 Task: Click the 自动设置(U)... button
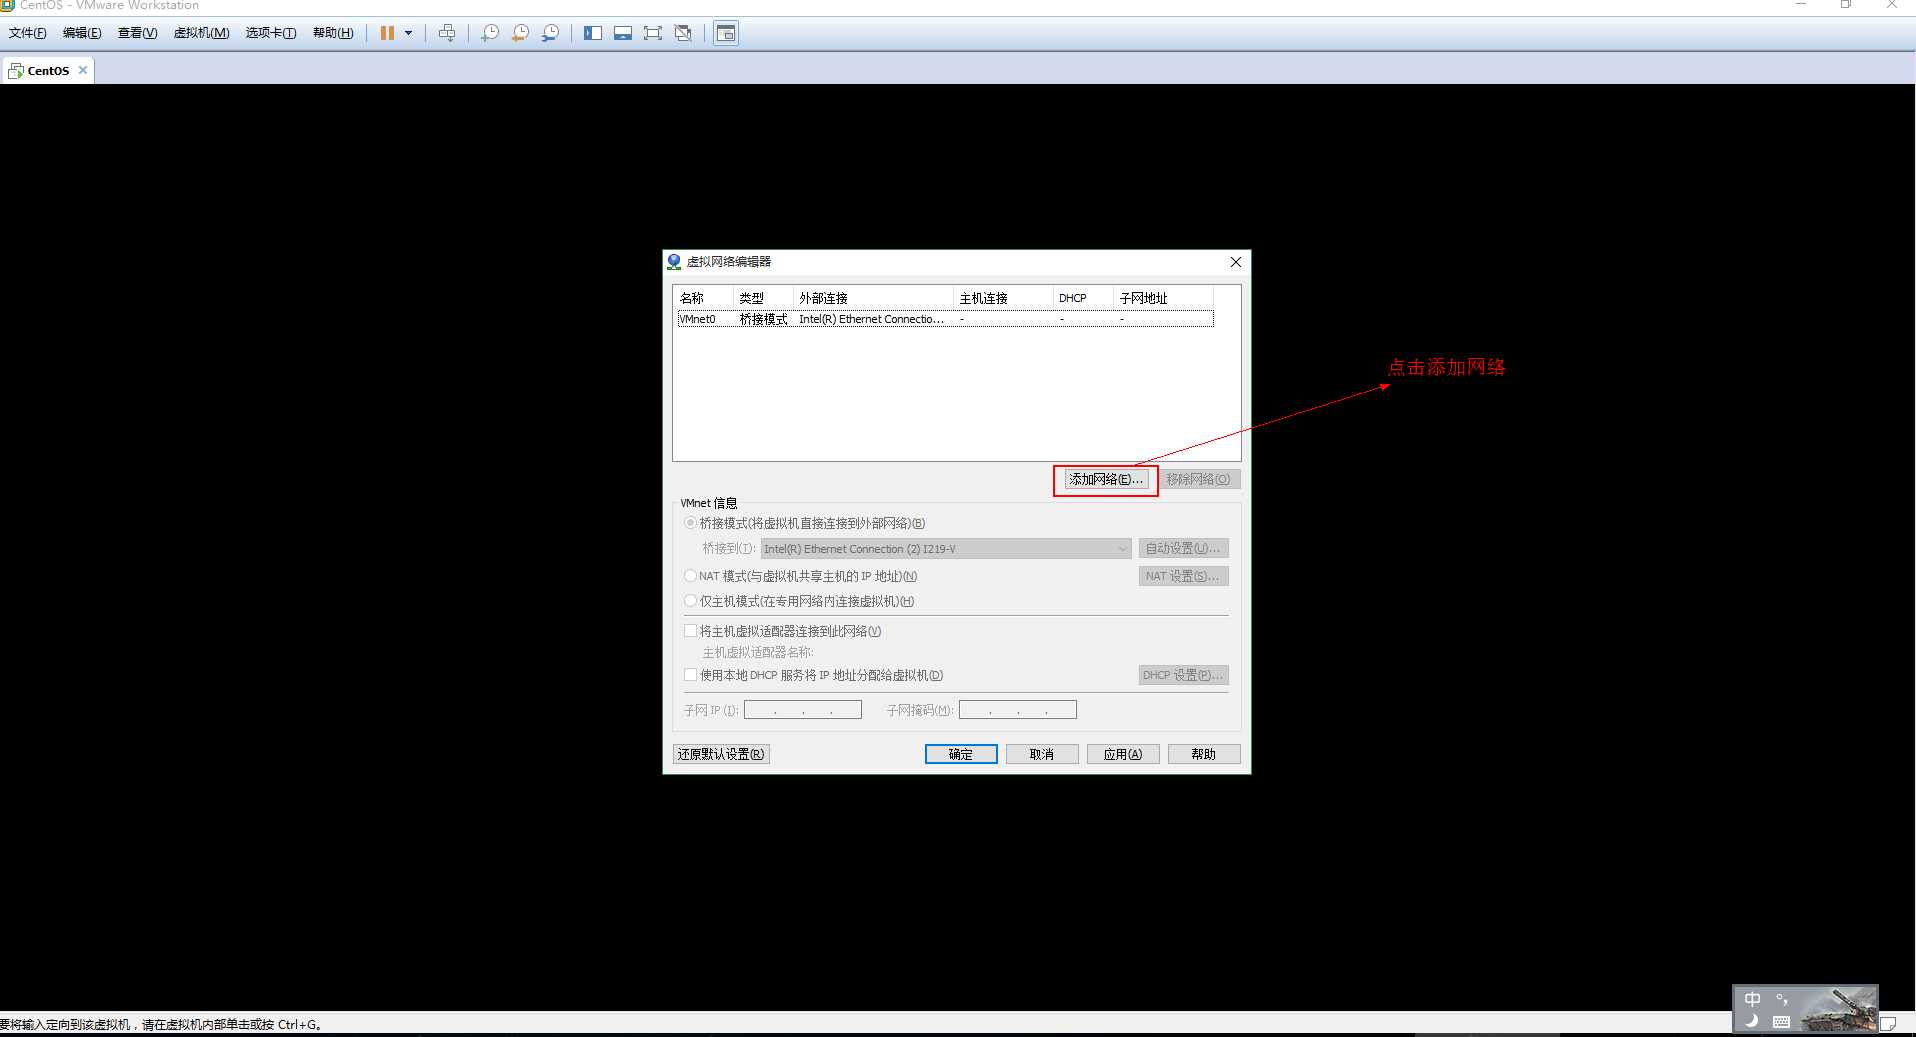(x=1183, y=548)
